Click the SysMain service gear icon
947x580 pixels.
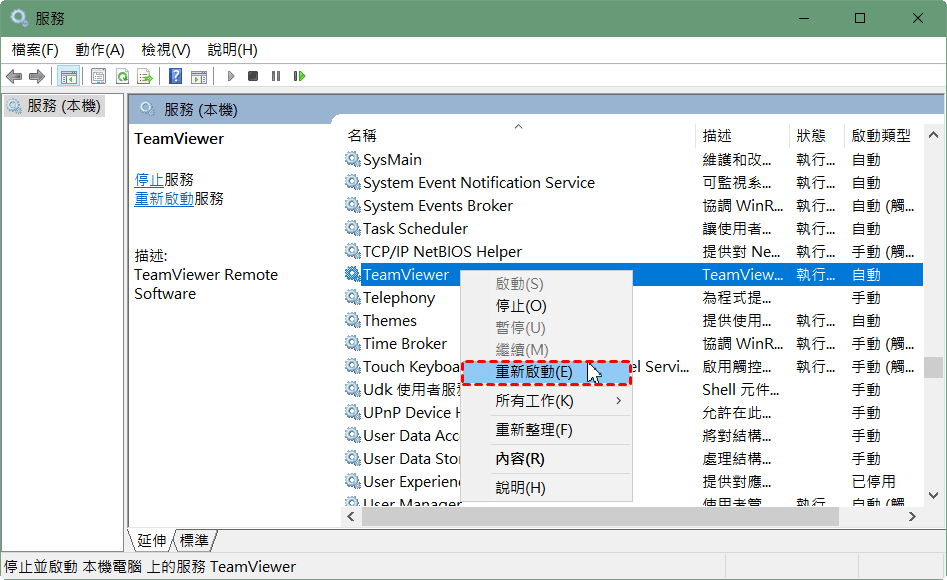tap(353, 160)
